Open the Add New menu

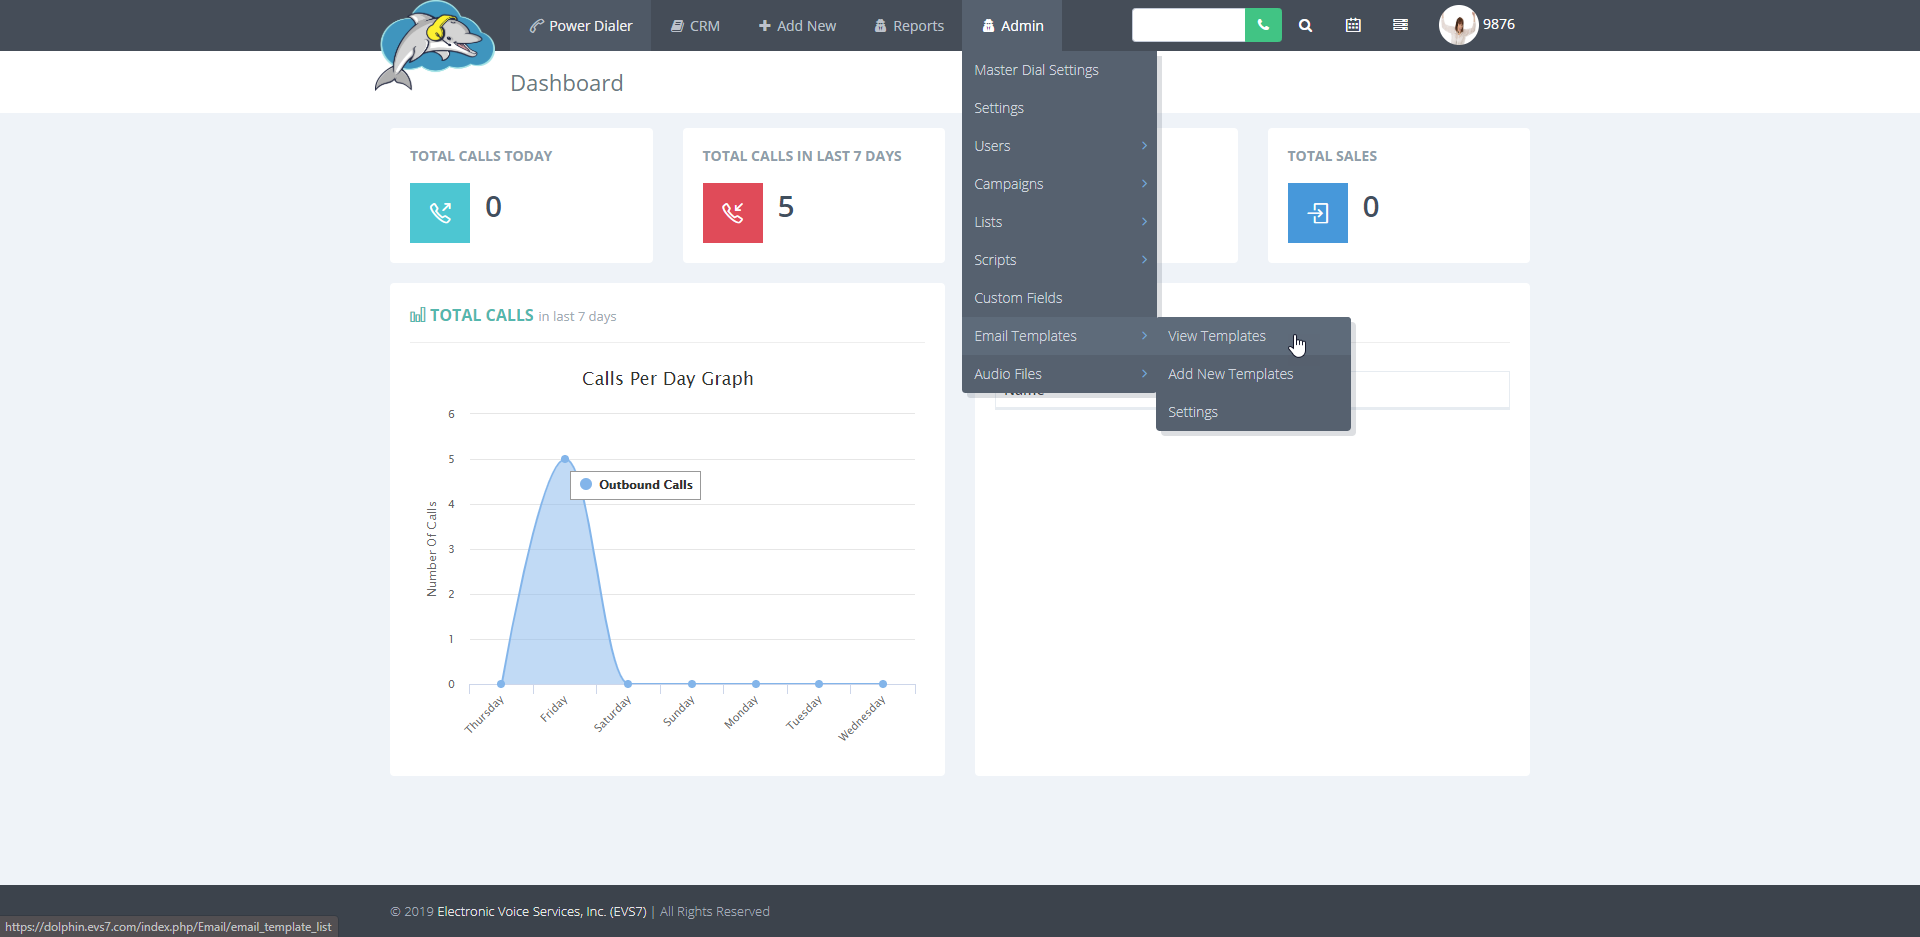pos(797,25)
